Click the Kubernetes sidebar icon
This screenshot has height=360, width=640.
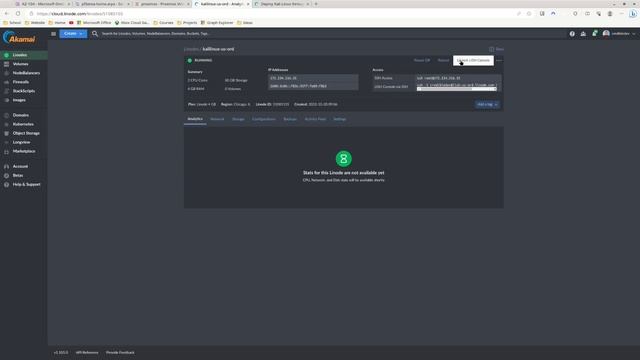point(6,124)
